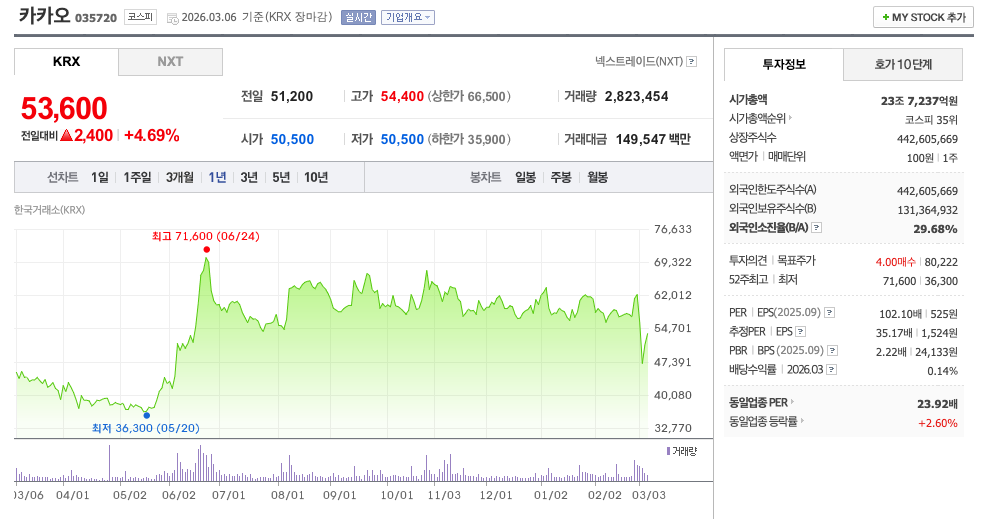
Task: Click the 최저 36,300 (05/20) marker
Action: coord(147,415)
